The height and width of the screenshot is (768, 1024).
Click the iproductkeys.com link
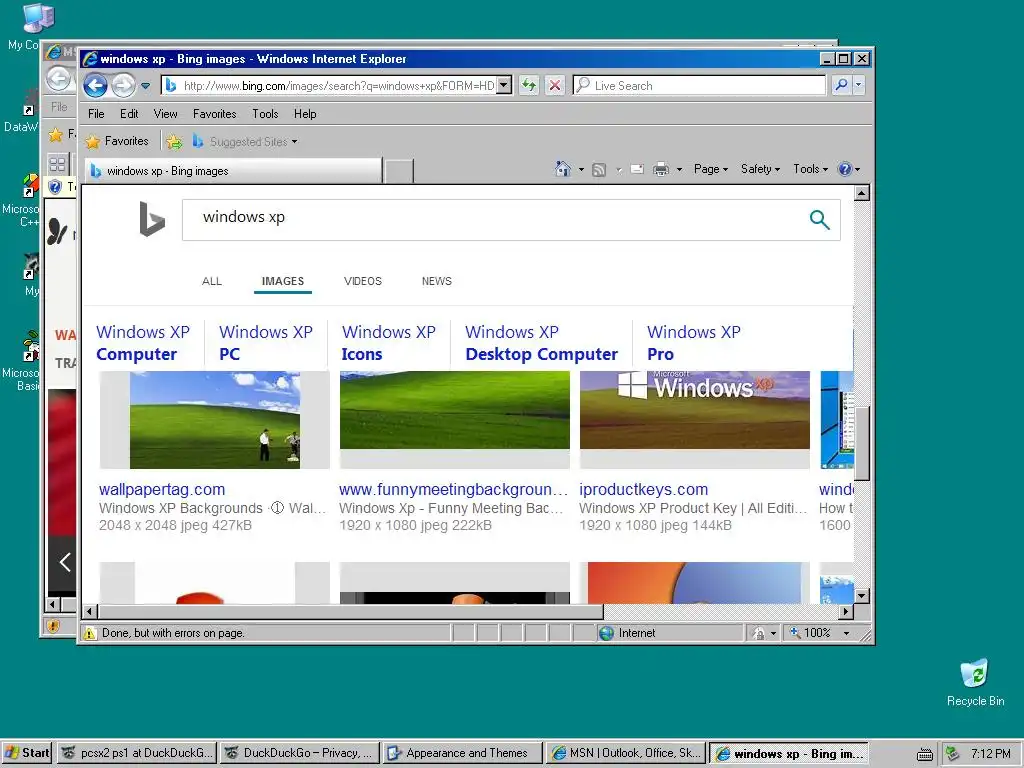click(x=643, y=489)
